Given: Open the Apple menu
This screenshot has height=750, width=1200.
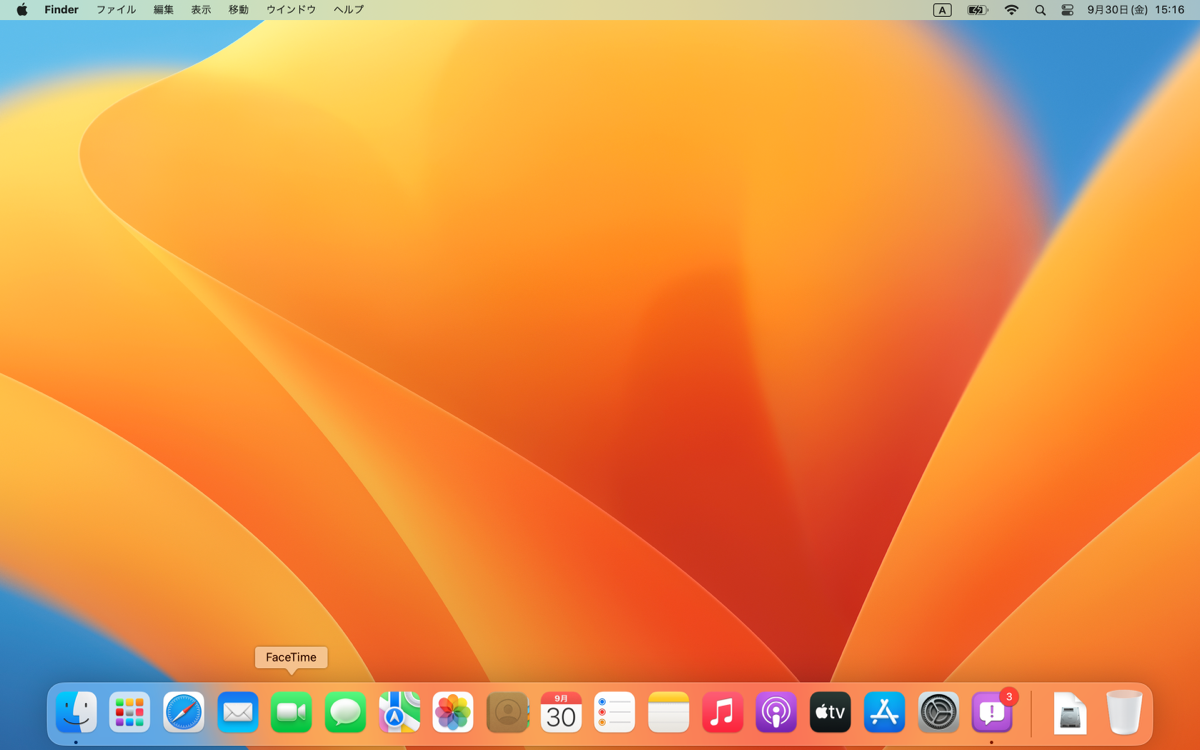Looking at the screenshot, I should pyautogui.click(x=22, y=10).
